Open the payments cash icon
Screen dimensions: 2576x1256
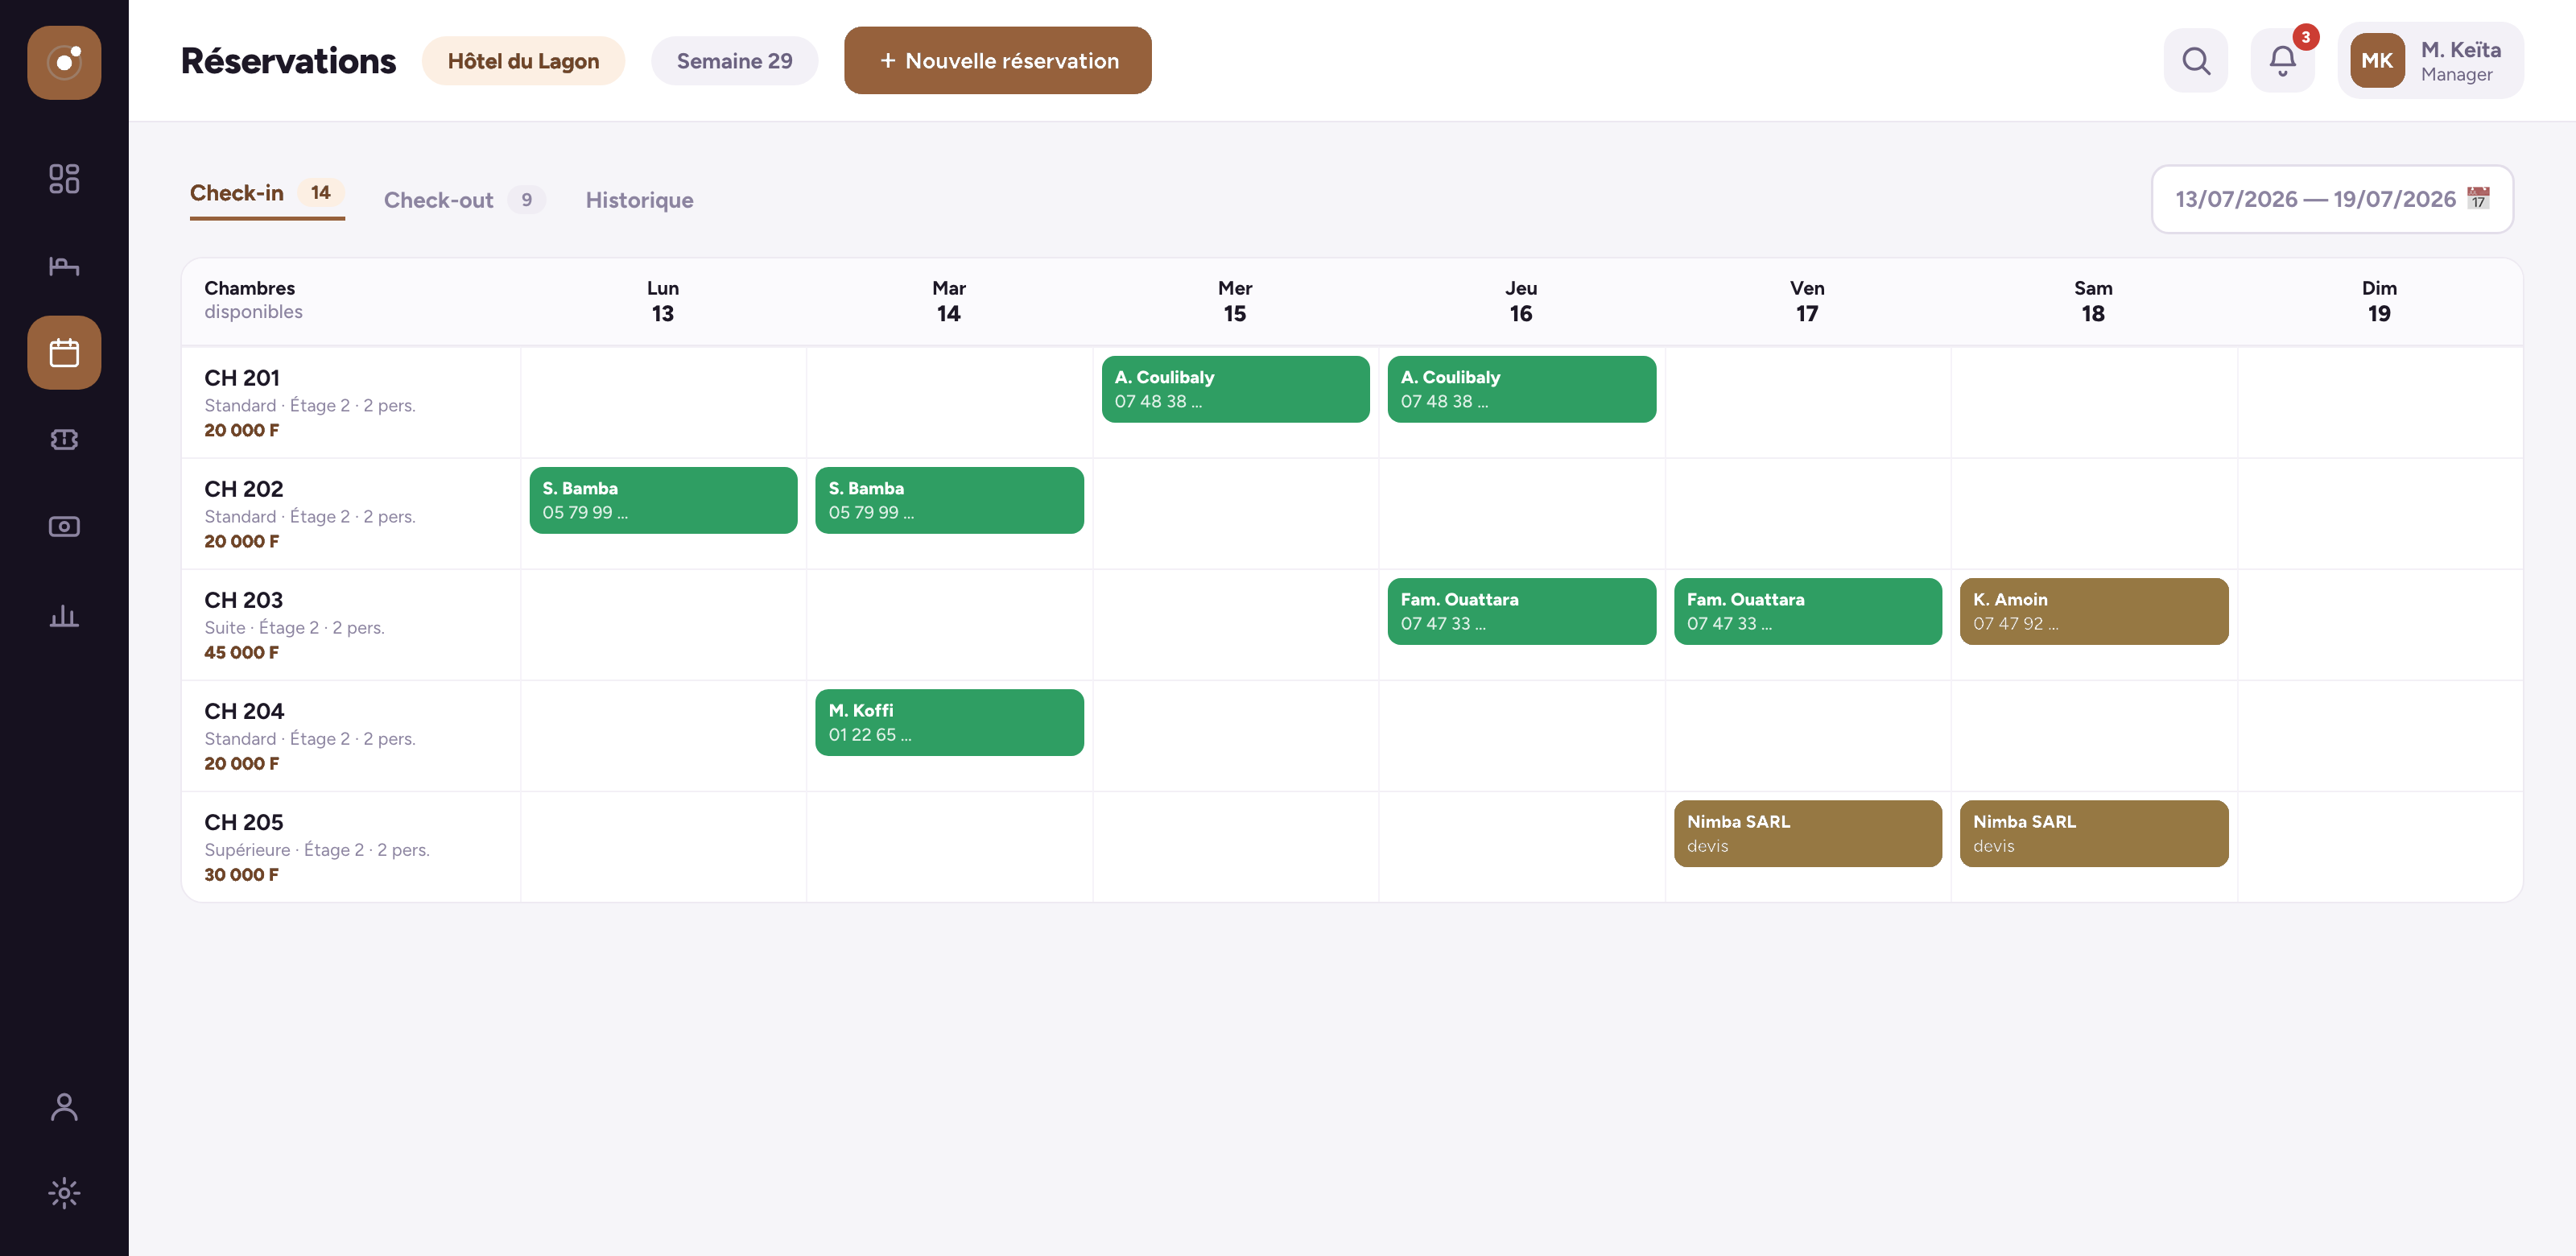(x=64, y=526)
